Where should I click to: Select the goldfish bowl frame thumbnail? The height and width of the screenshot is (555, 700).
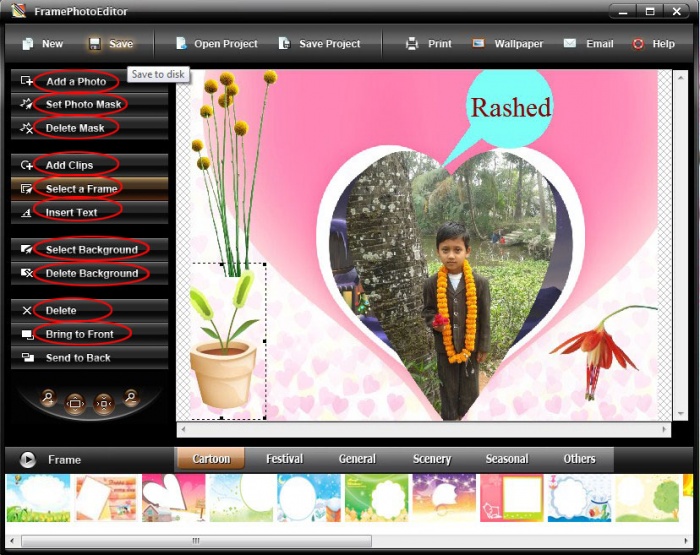click(x=580, y=498)
